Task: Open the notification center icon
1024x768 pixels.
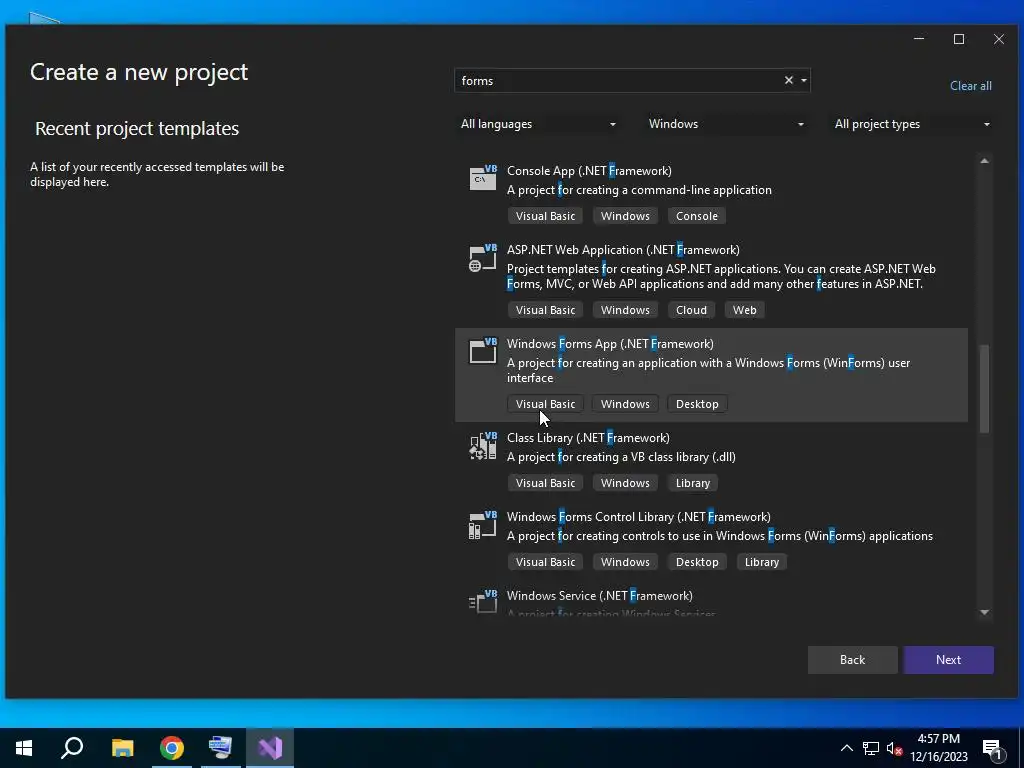Action: pyautogui.click(x=992, y=748)
